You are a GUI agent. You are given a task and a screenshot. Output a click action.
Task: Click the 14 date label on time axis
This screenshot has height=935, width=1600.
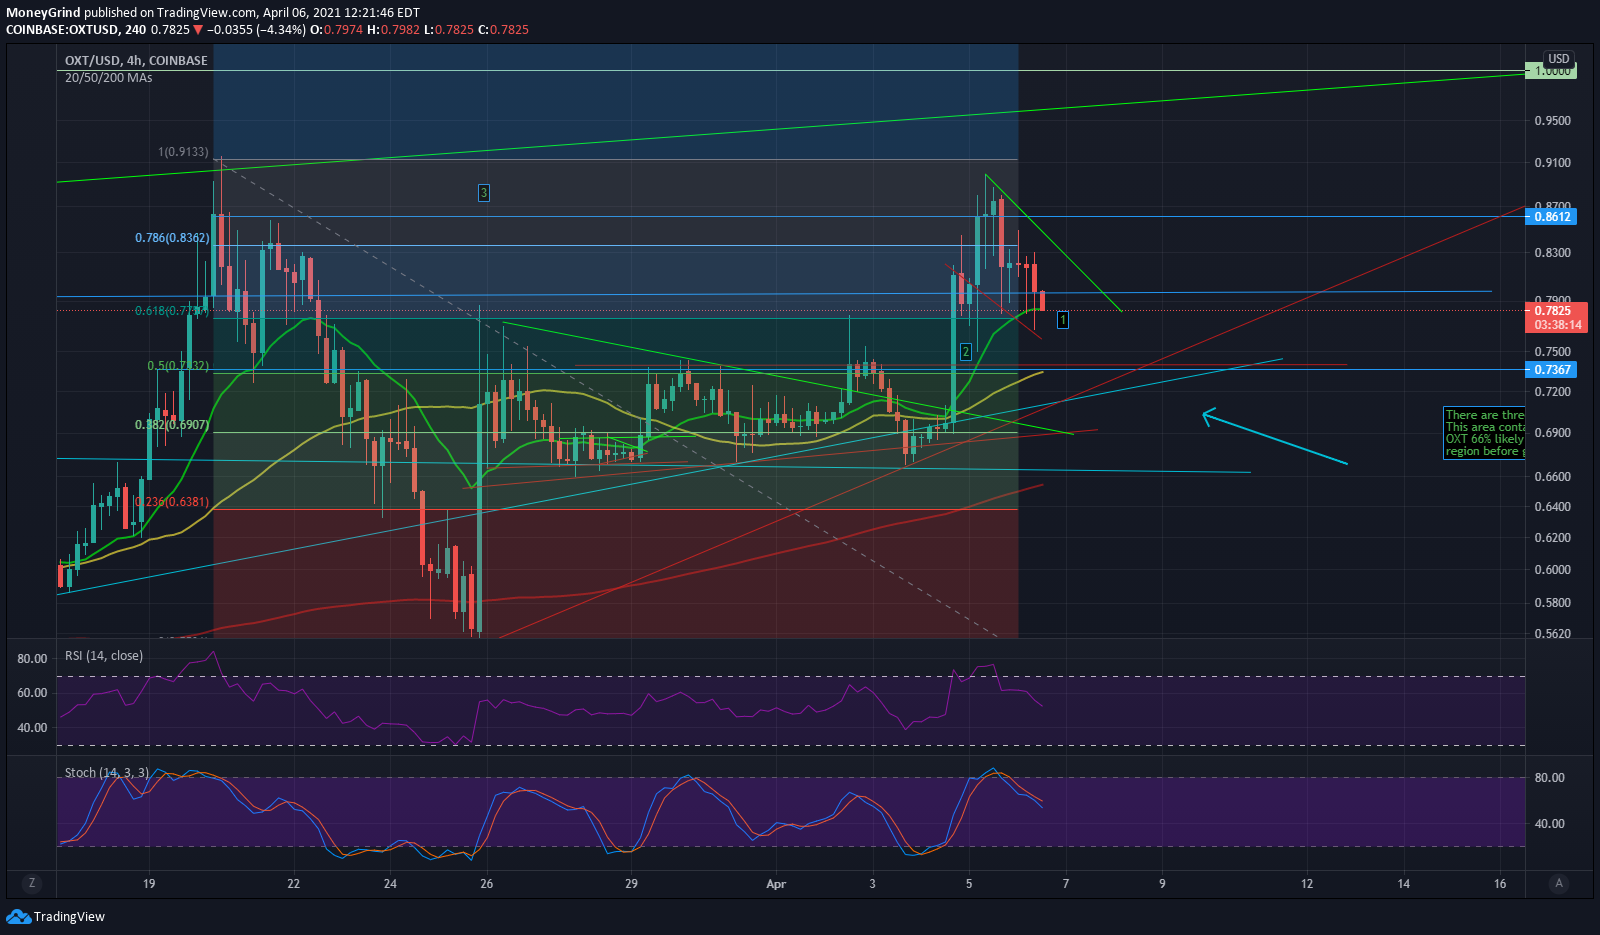coord(1404,883)
